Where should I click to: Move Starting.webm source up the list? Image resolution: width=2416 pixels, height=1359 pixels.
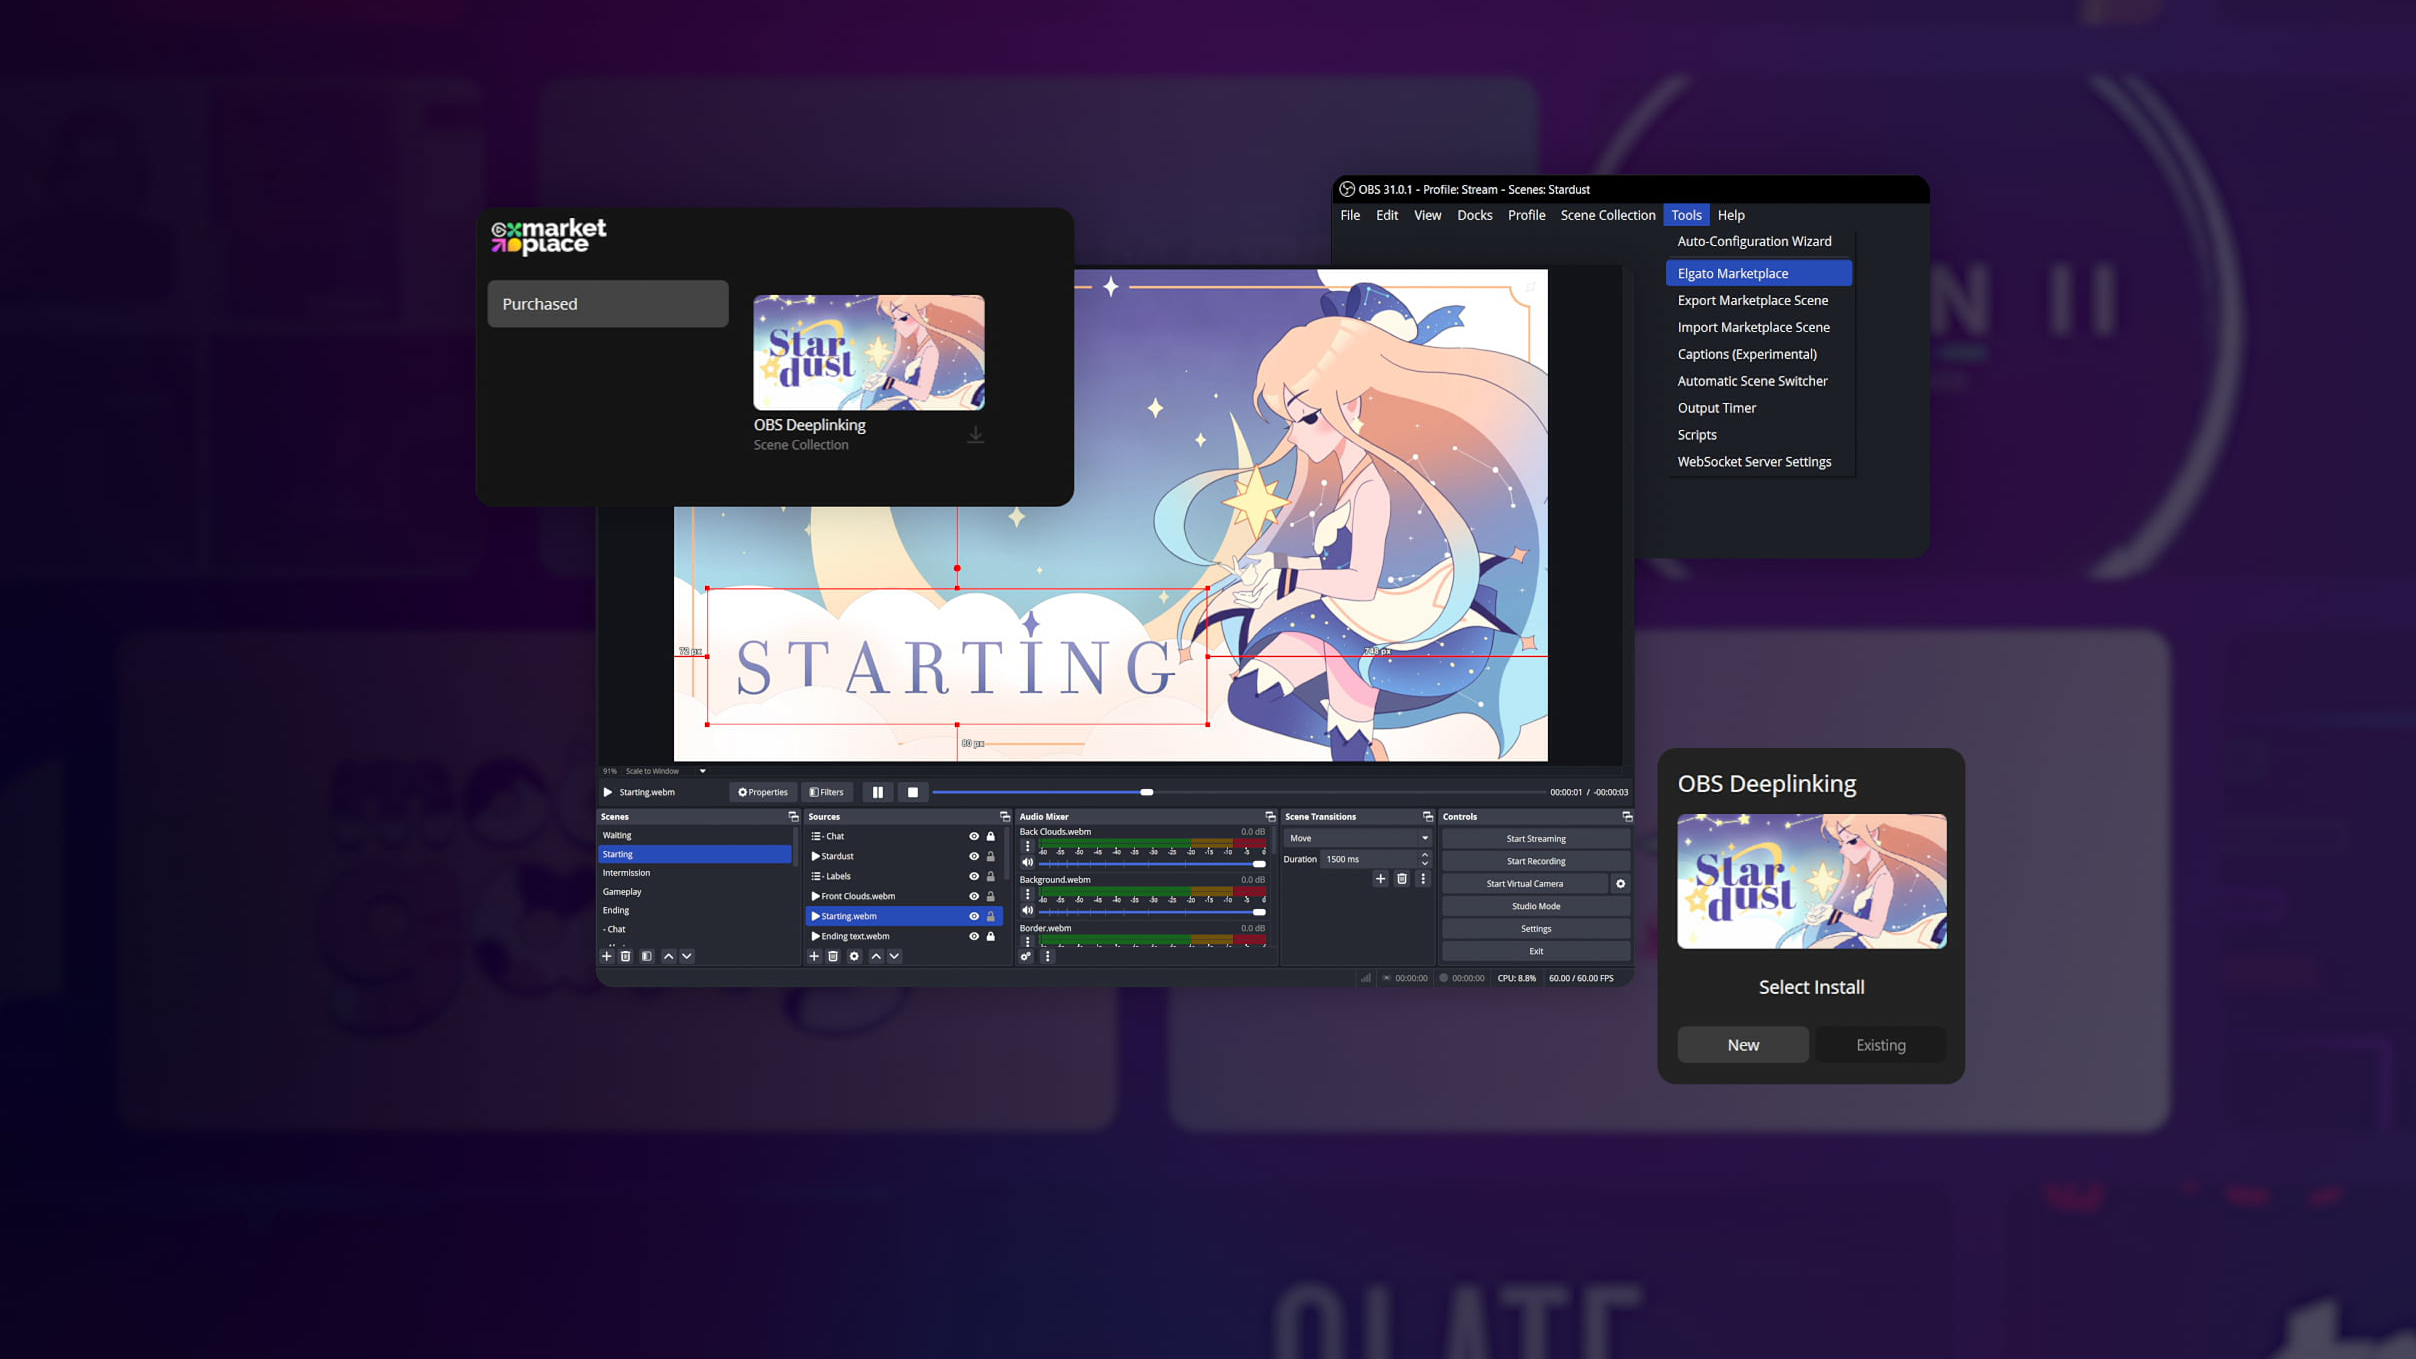(x=875, y=956)
